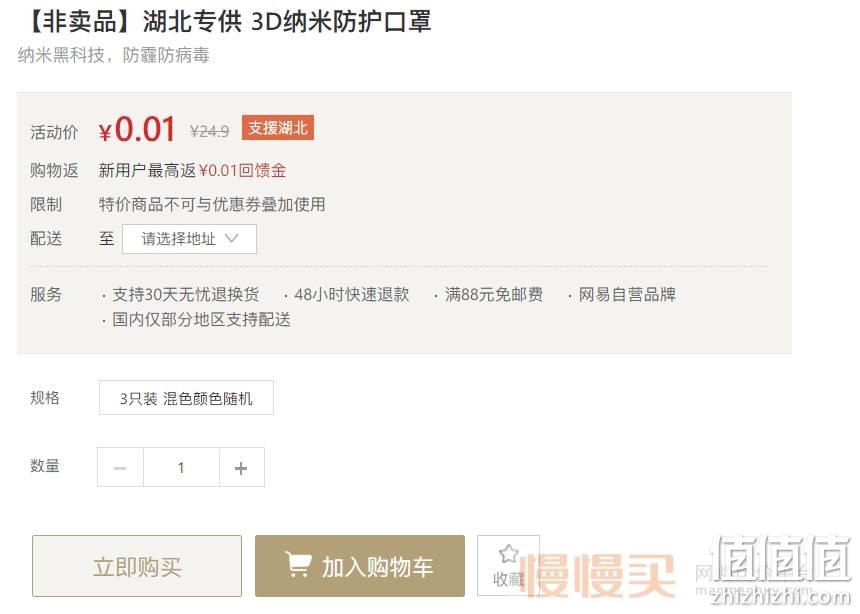This screenshot has width=860, height=614.
Task: Click the 支援湖北 red tag
Action: pyautogui.click(x=278, y=128)
